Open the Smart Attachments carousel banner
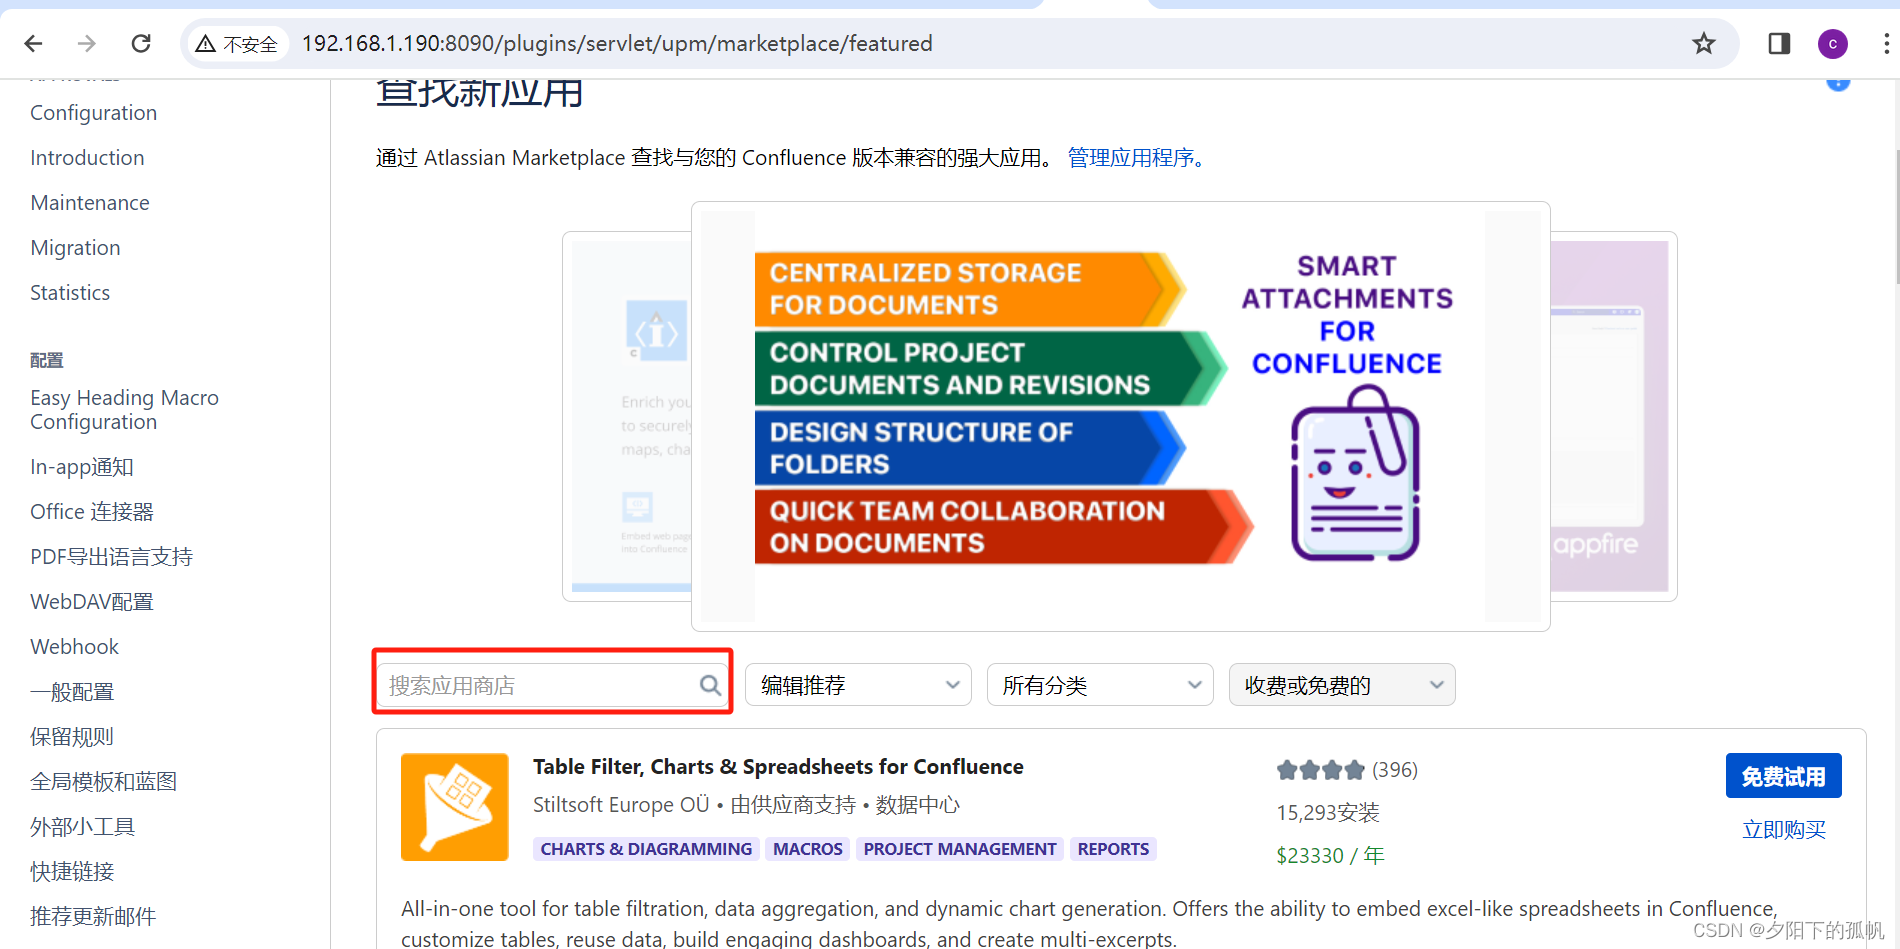Viewport: 1900px width, 949px height. pos(1120,416)
